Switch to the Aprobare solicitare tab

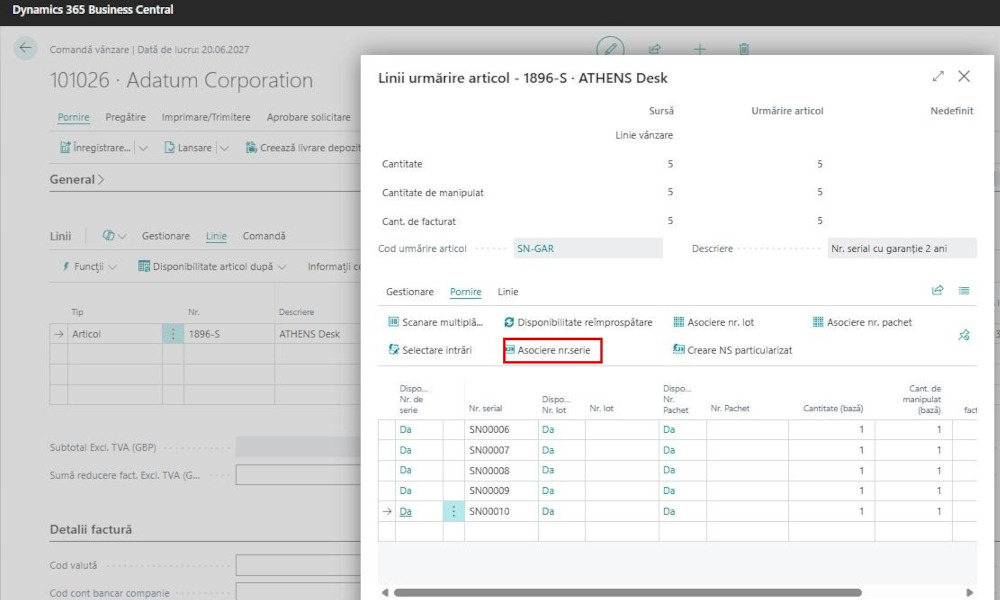pos(309,117)
